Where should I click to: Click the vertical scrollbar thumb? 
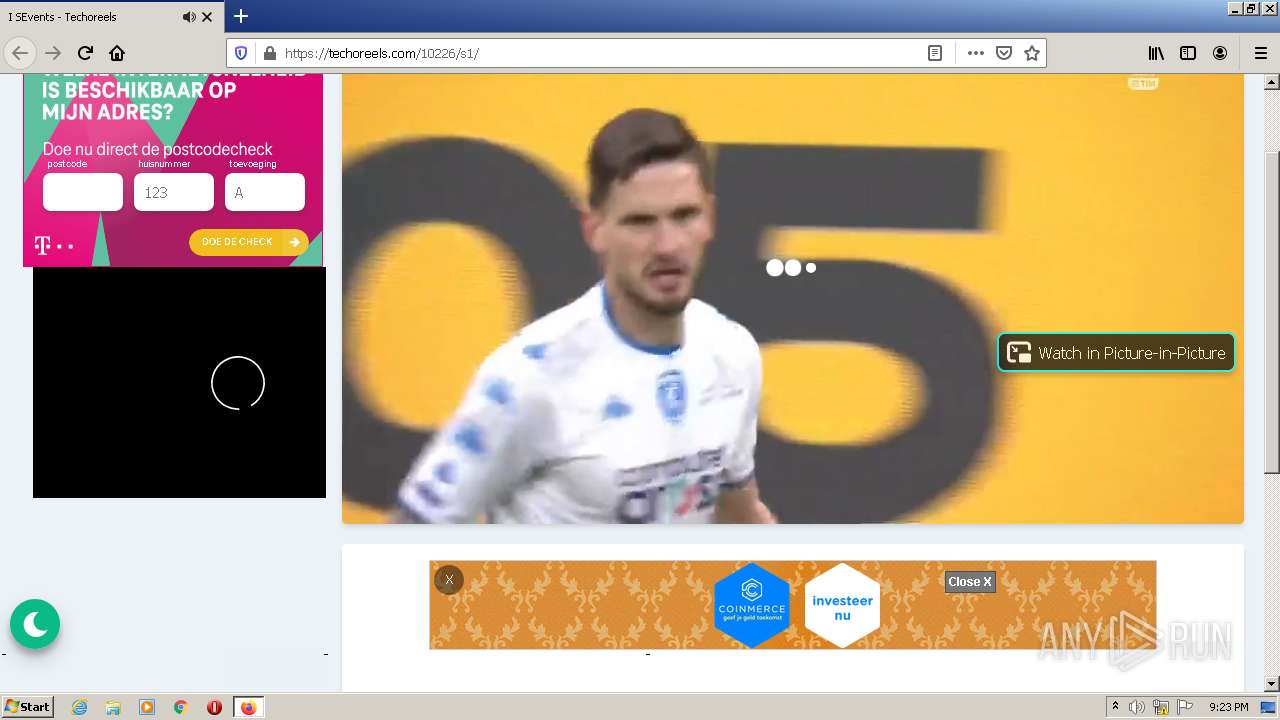pyautogui.click(x=1271, y=312)
